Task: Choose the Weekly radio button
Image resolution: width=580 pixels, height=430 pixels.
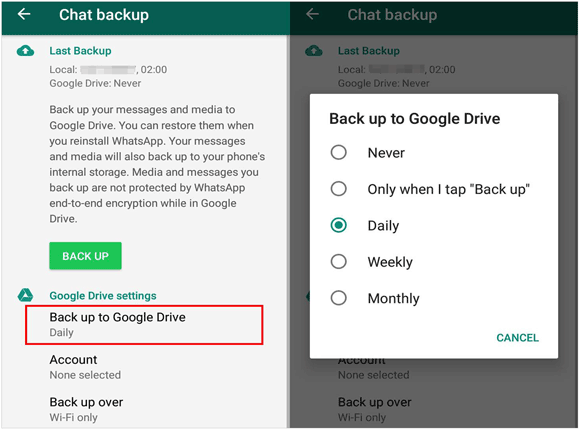Action: 338,261
